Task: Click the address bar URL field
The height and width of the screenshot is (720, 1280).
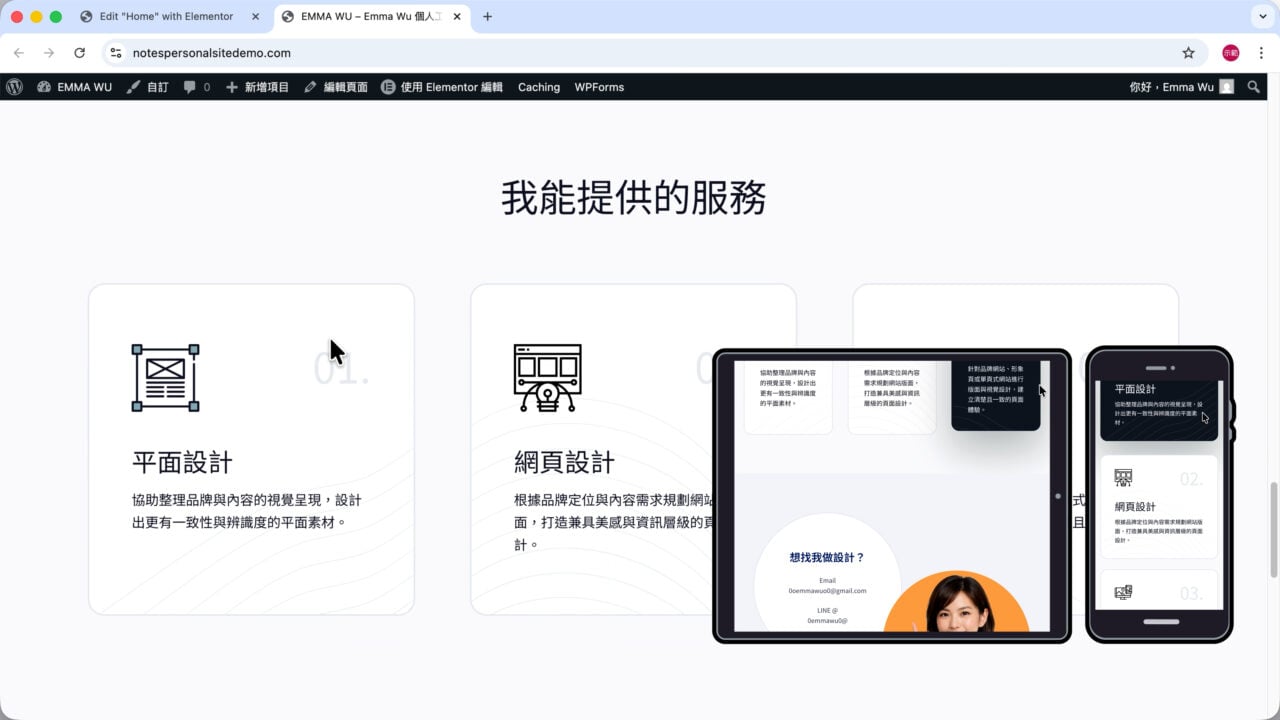Action: (640, 53)
